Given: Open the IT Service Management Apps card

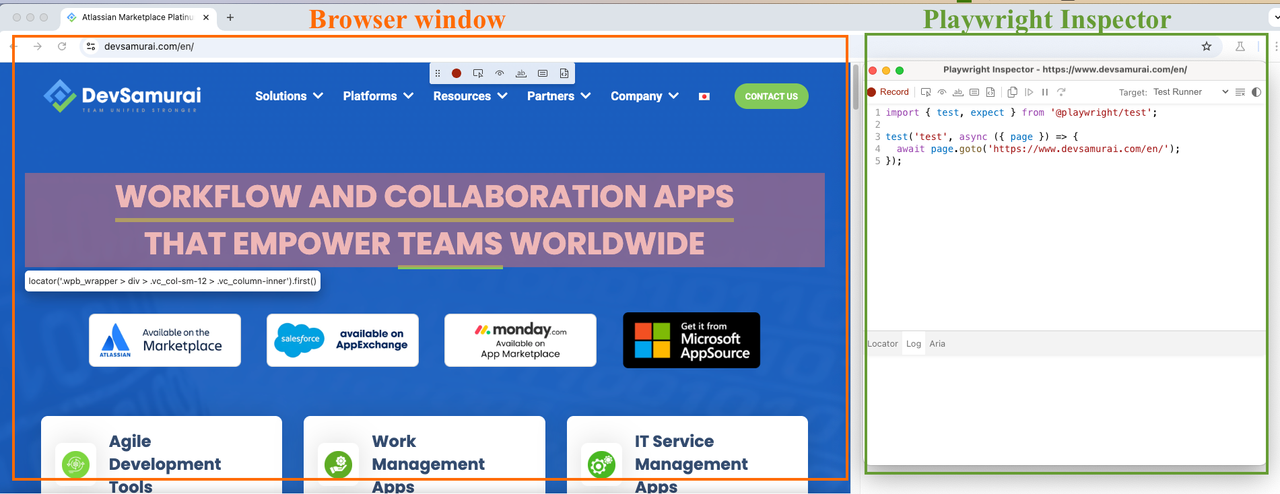Looking at the screenshot, I should 687,455.
